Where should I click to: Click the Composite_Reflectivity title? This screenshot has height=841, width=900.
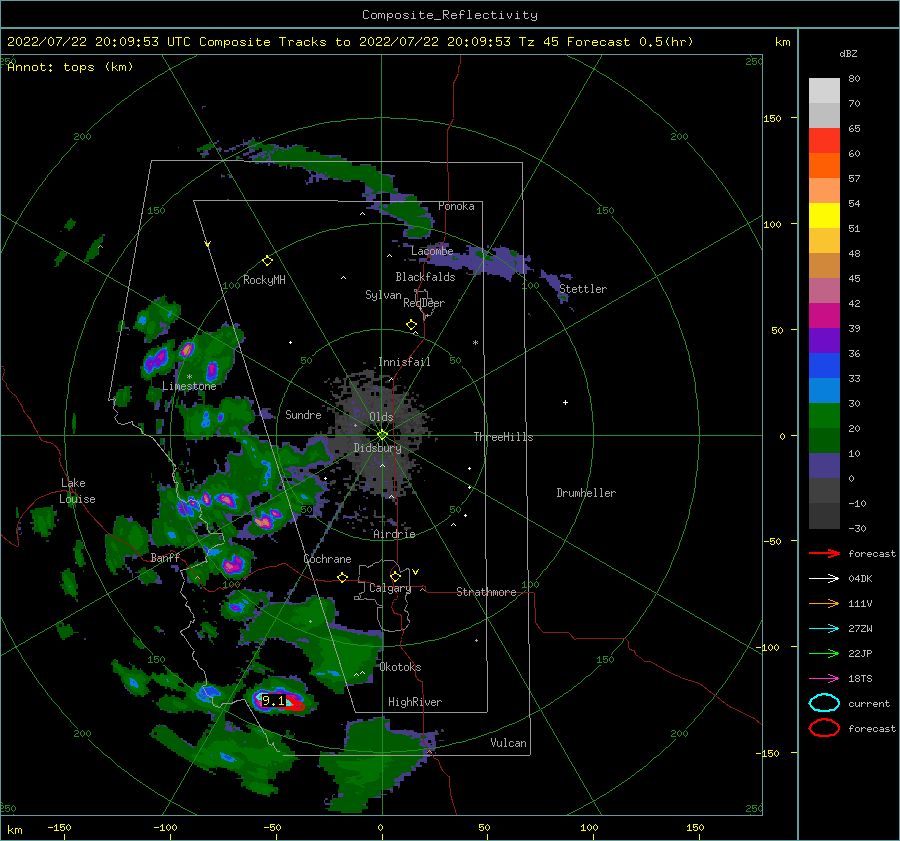click(x=449, y=15)
